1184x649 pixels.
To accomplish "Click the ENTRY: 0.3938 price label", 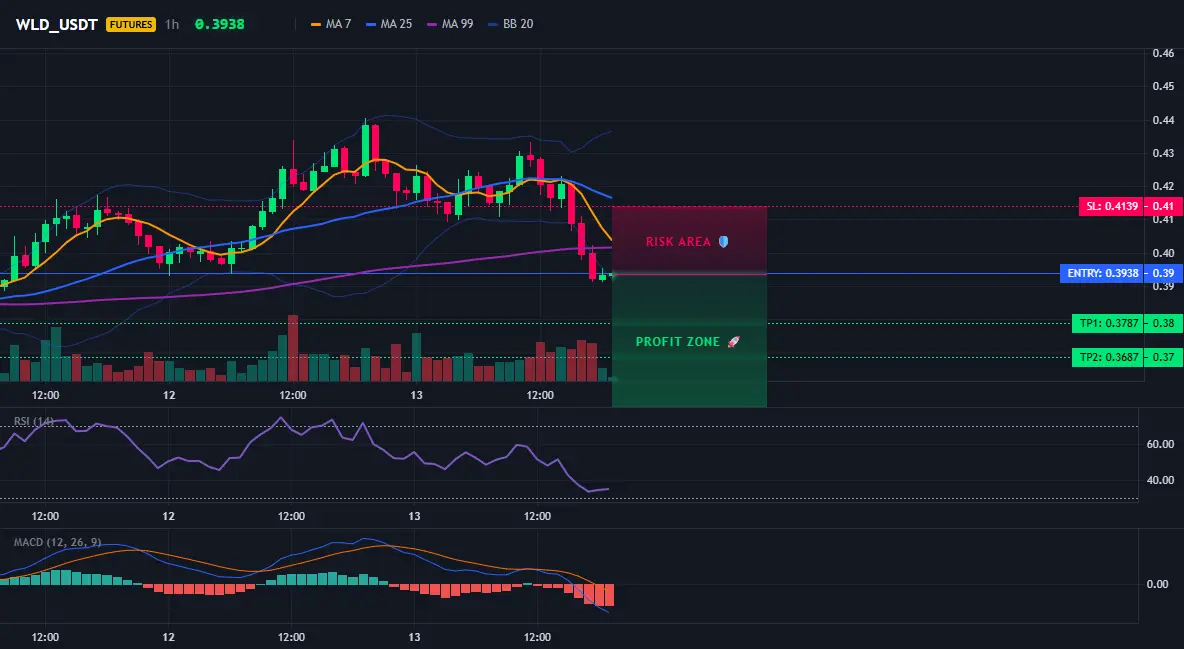I will 1101,274.
